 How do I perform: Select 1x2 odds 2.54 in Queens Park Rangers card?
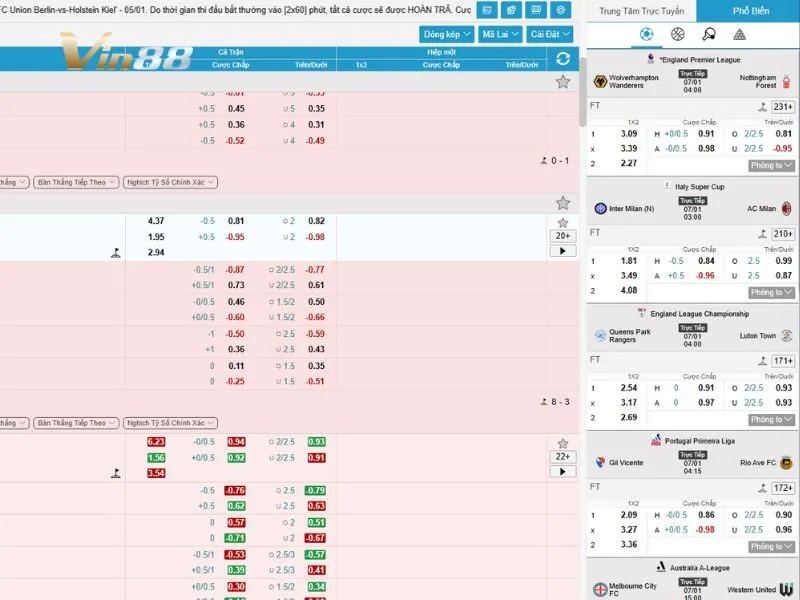(x=629, y=388)
